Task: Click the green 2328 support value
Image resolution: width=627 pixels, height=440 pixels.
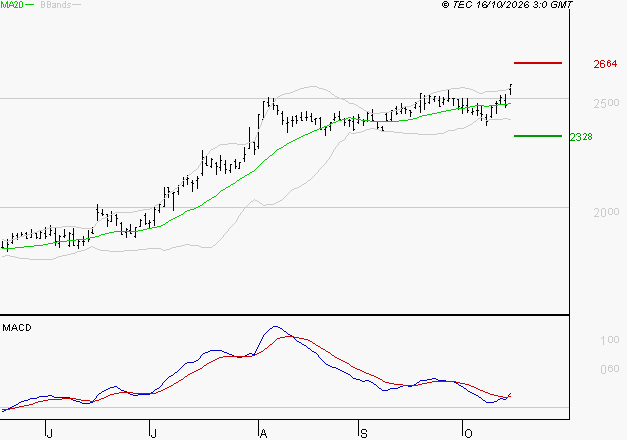Action: 581,137
